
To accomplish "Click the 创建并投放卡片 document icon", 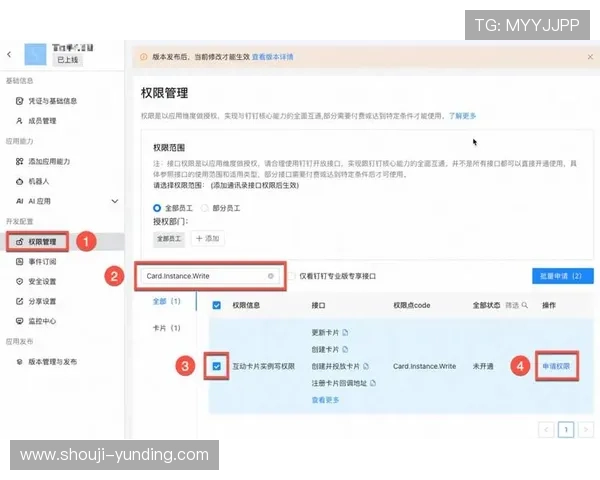I will (x=366, y=366).
